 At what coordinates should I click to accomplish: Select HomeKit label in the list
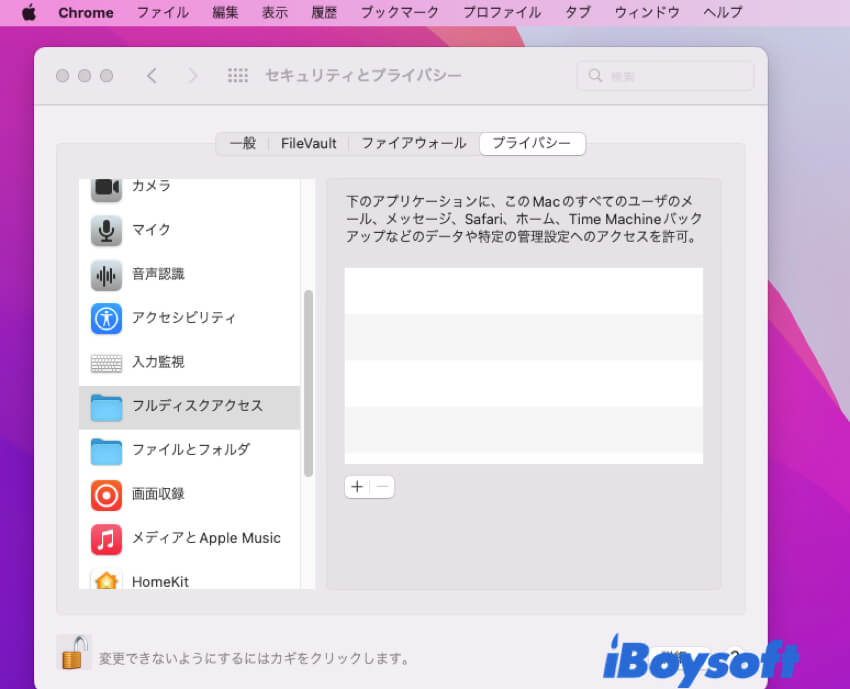point(160,582)
